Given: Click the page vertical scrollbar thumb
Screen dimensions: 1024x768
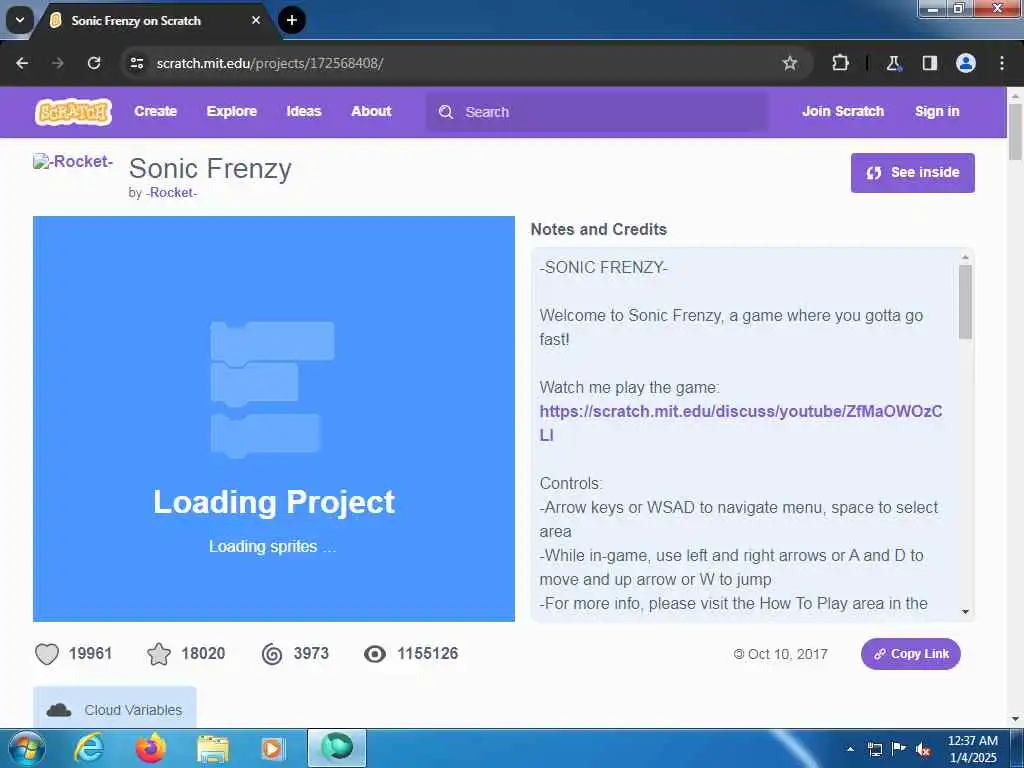Looking at the screenshot, I should [x=1015, y=132].
